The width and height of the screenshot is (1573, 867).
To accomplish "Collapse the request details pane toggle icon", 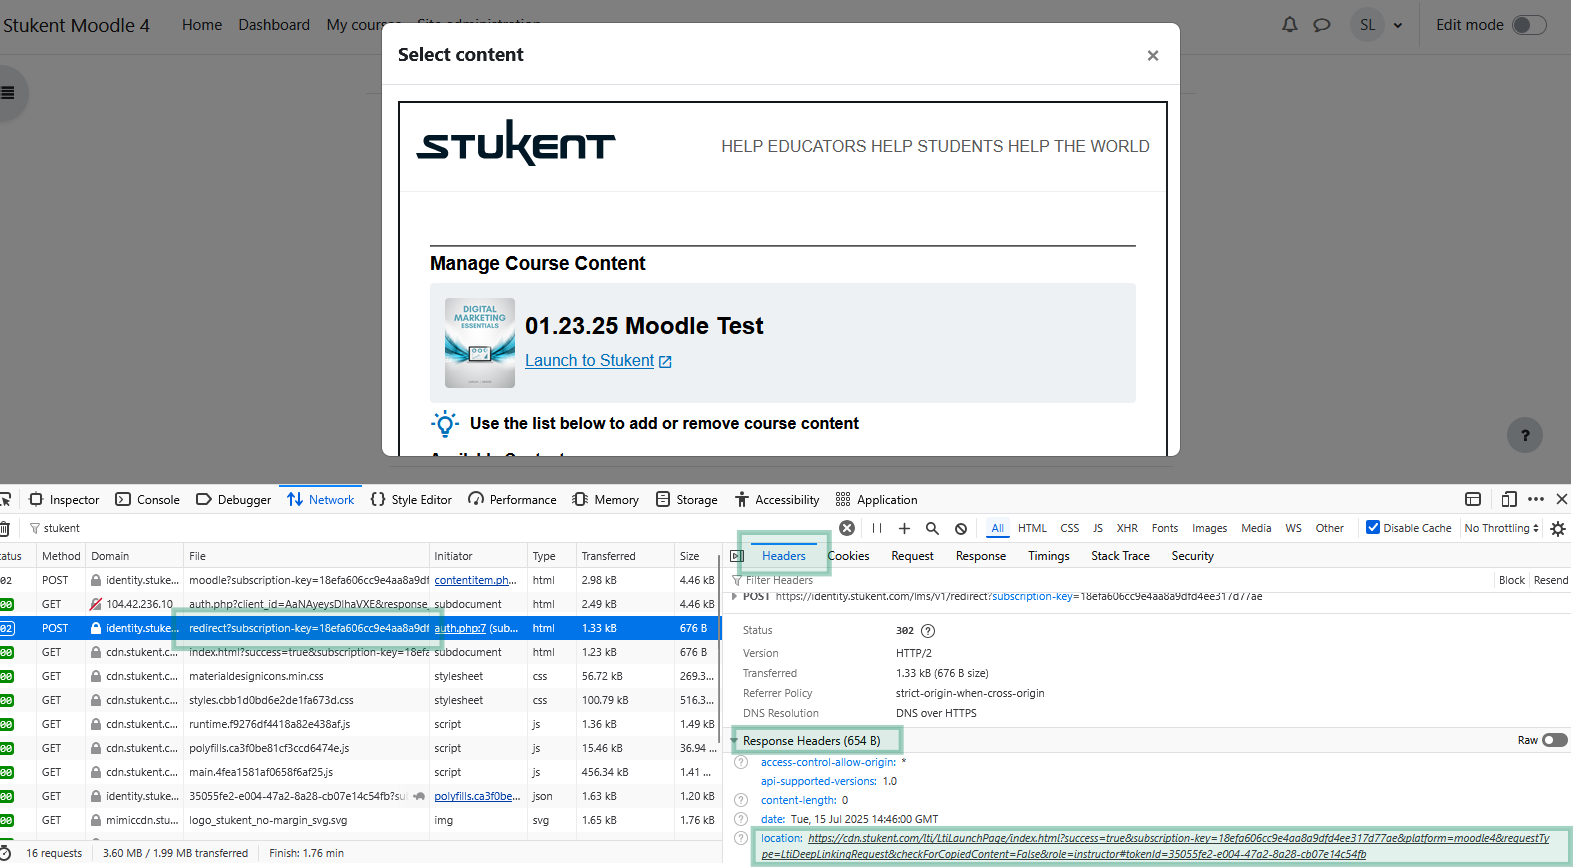I will 737,556.
